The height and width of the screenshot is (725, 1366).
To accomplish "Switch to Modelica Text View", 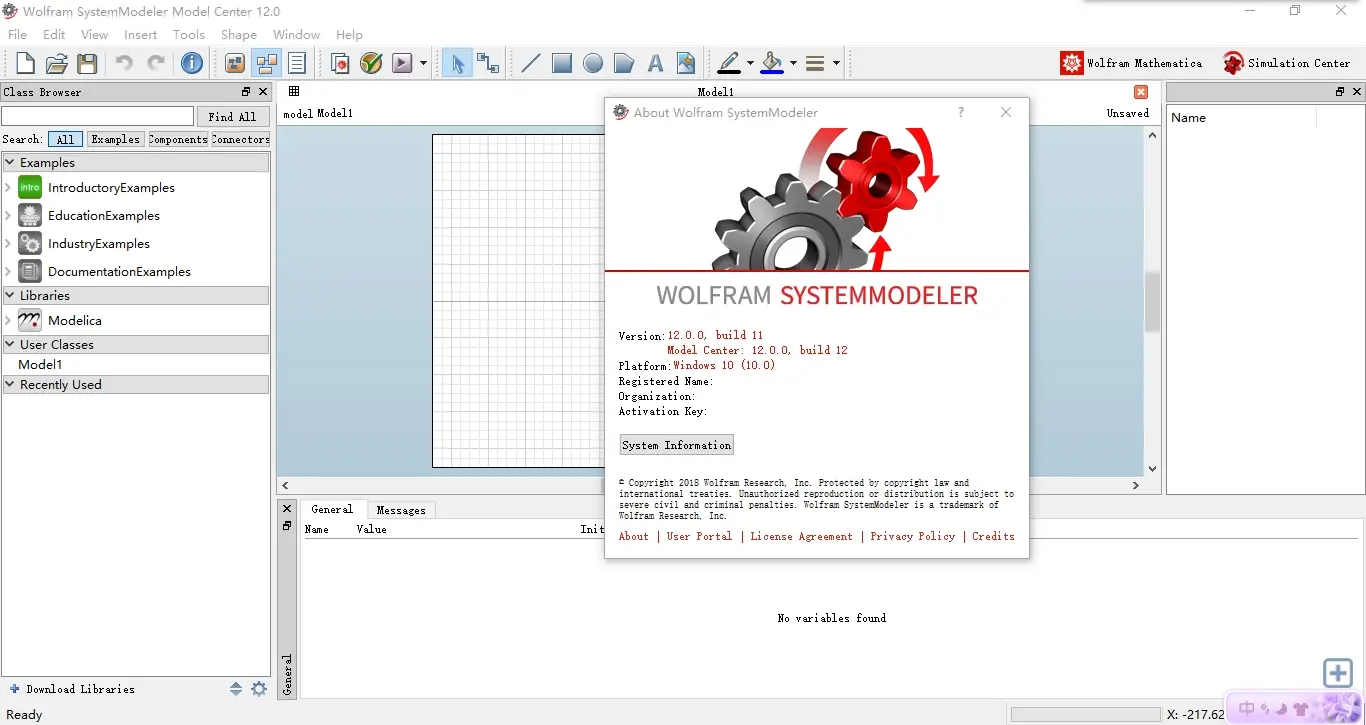I will pyautogui.click(x=297, y=64).
